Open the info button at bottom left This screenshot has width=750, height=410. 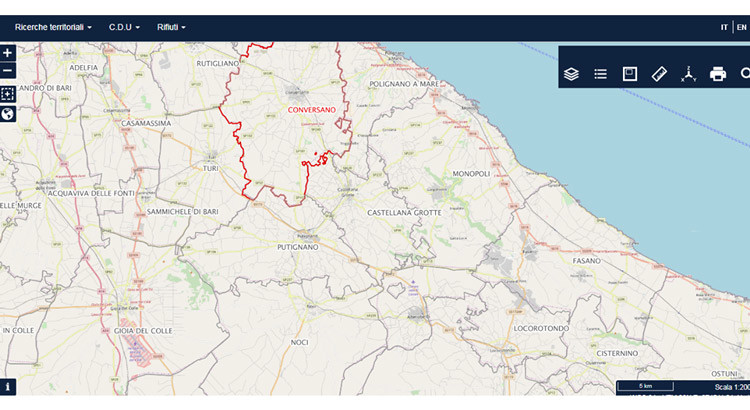pyautogui.click(x=8, y=386)
